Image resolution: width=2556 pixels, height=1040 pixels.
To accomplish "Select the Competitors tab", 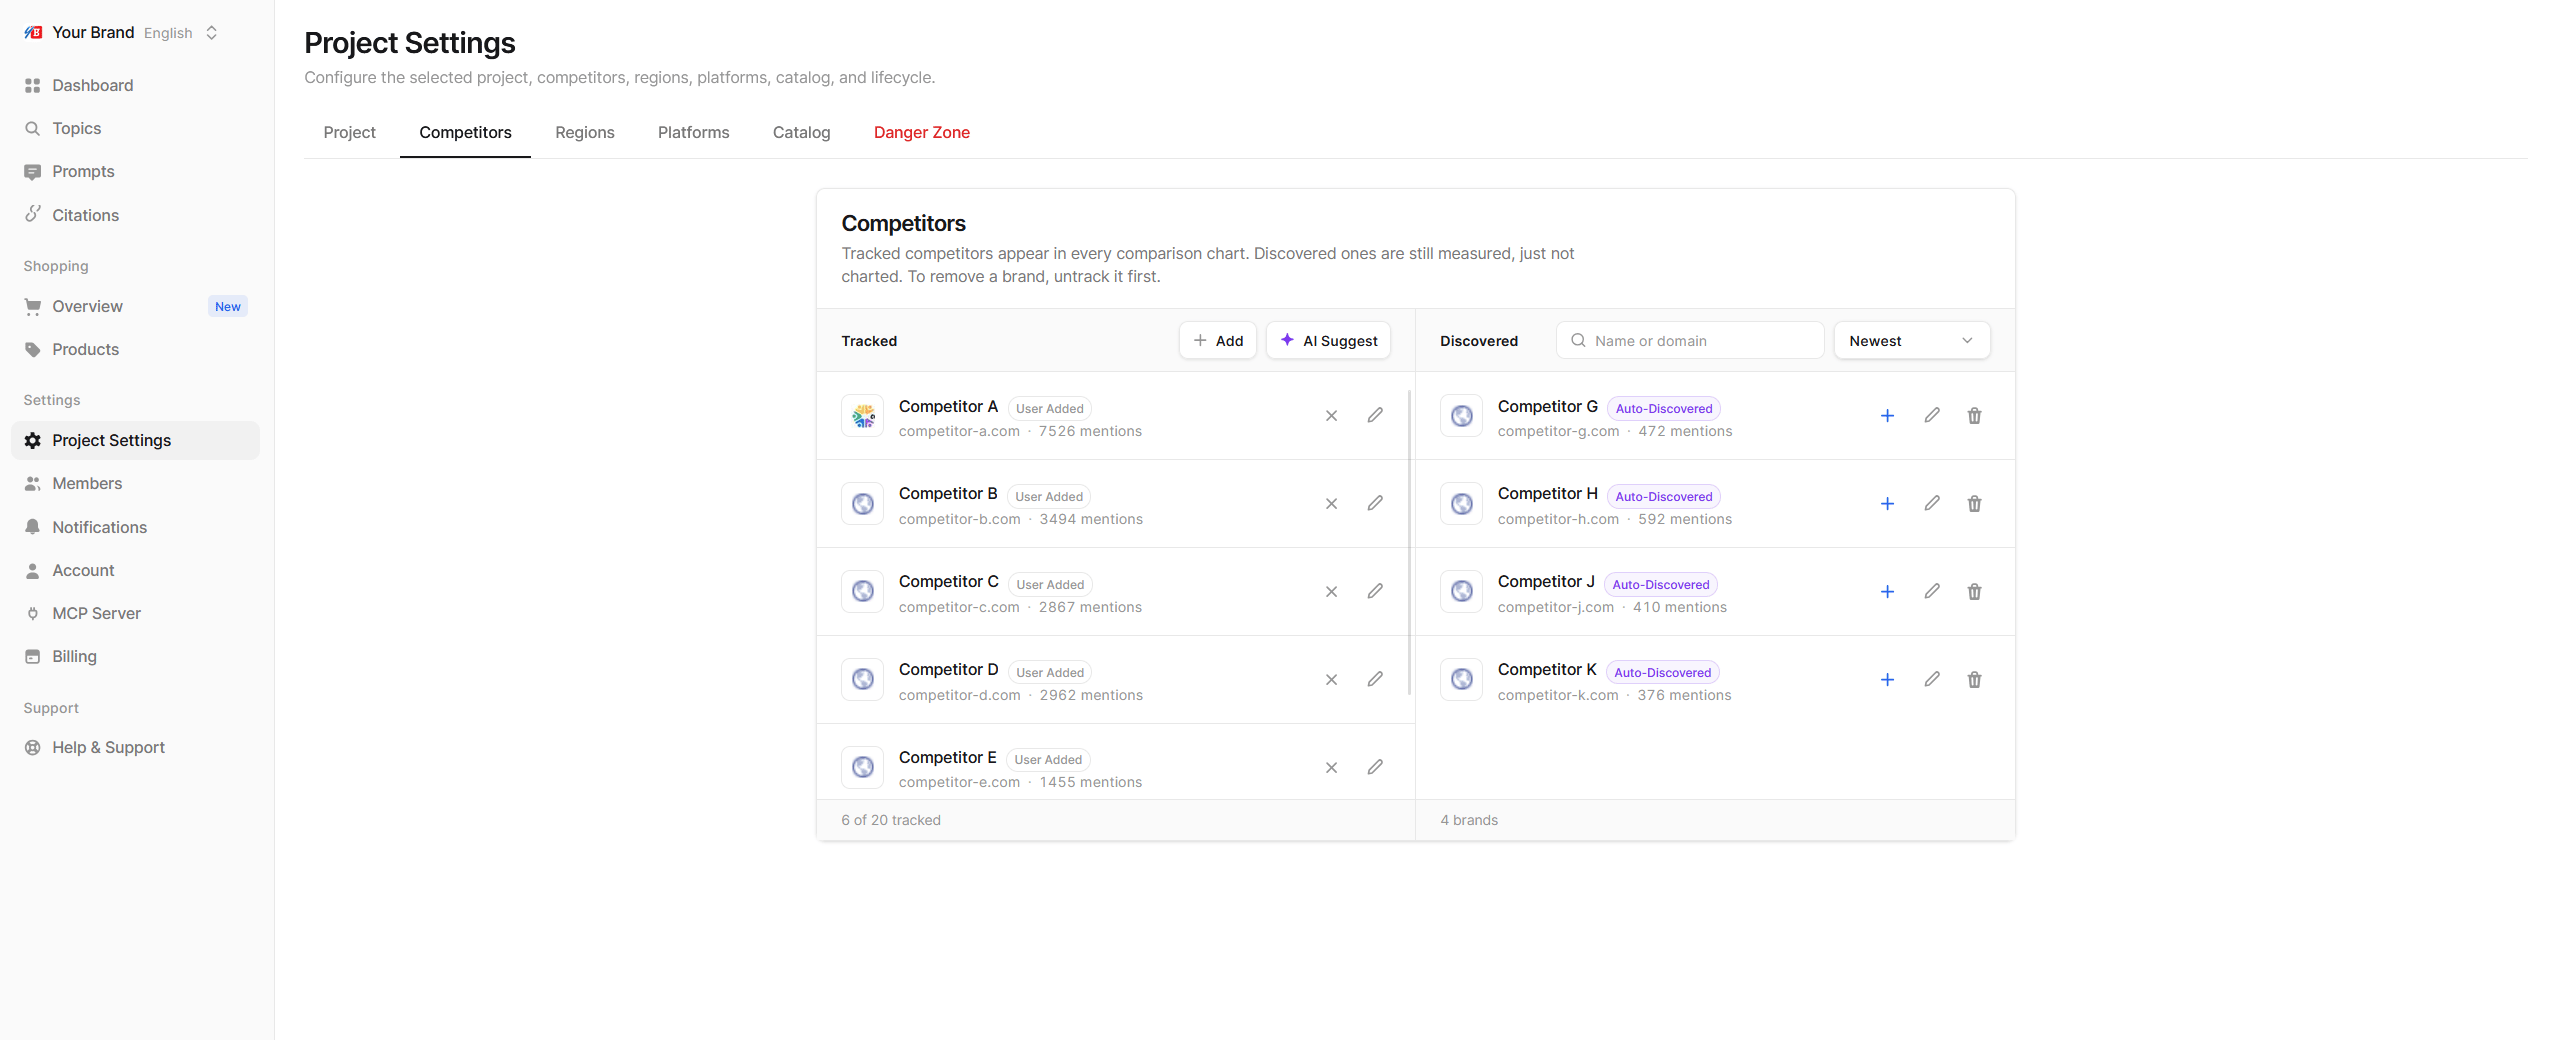I will click(465, 133).
